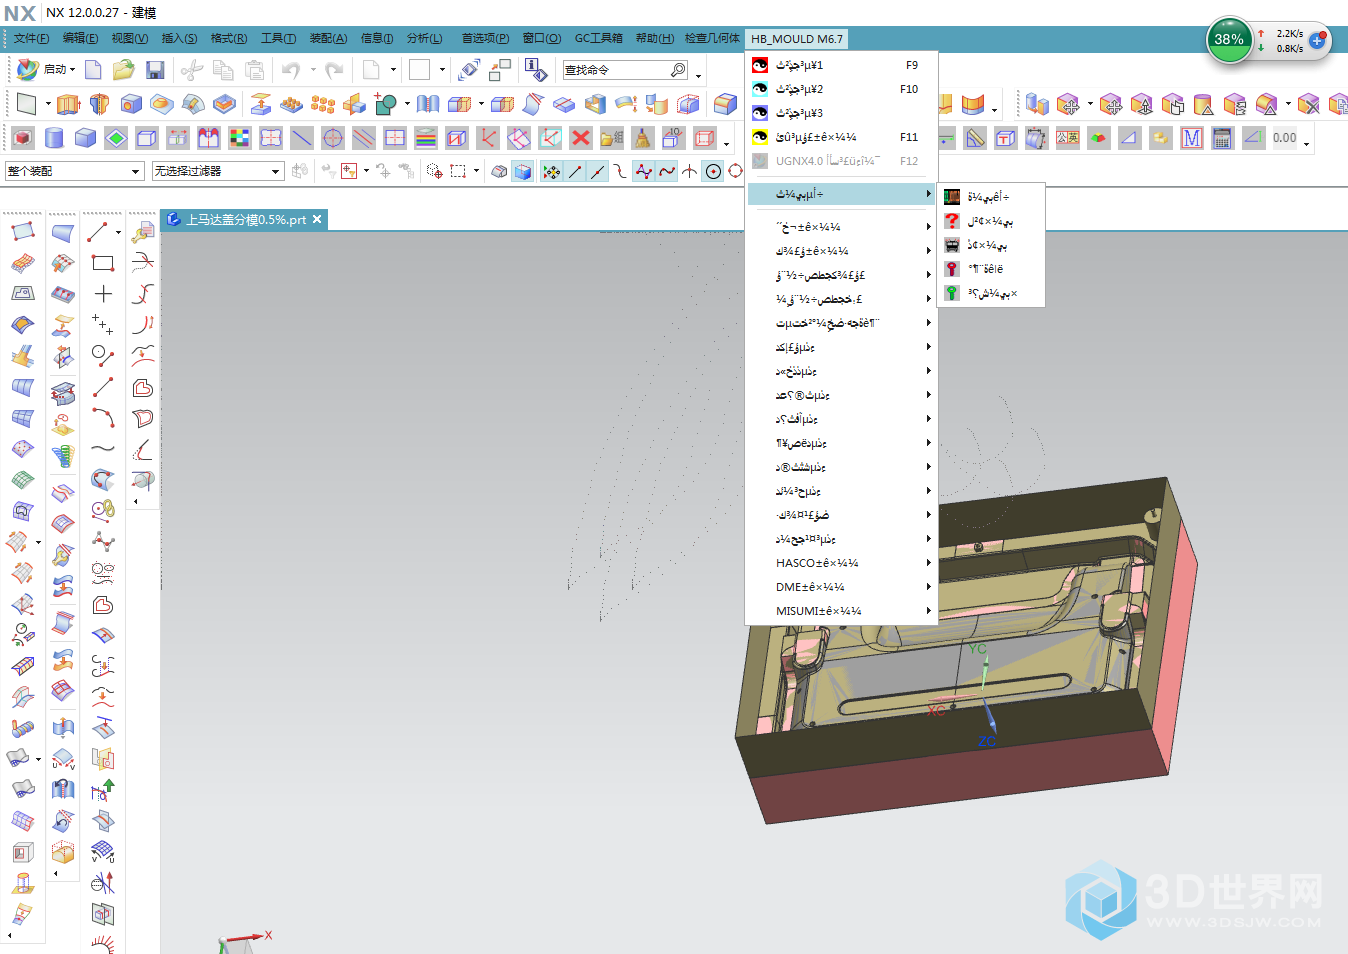The width and height of the screenshot is (1348, 954).
Task: Click the HB_MOULD M6.7 menu
Action: [797, 39]
